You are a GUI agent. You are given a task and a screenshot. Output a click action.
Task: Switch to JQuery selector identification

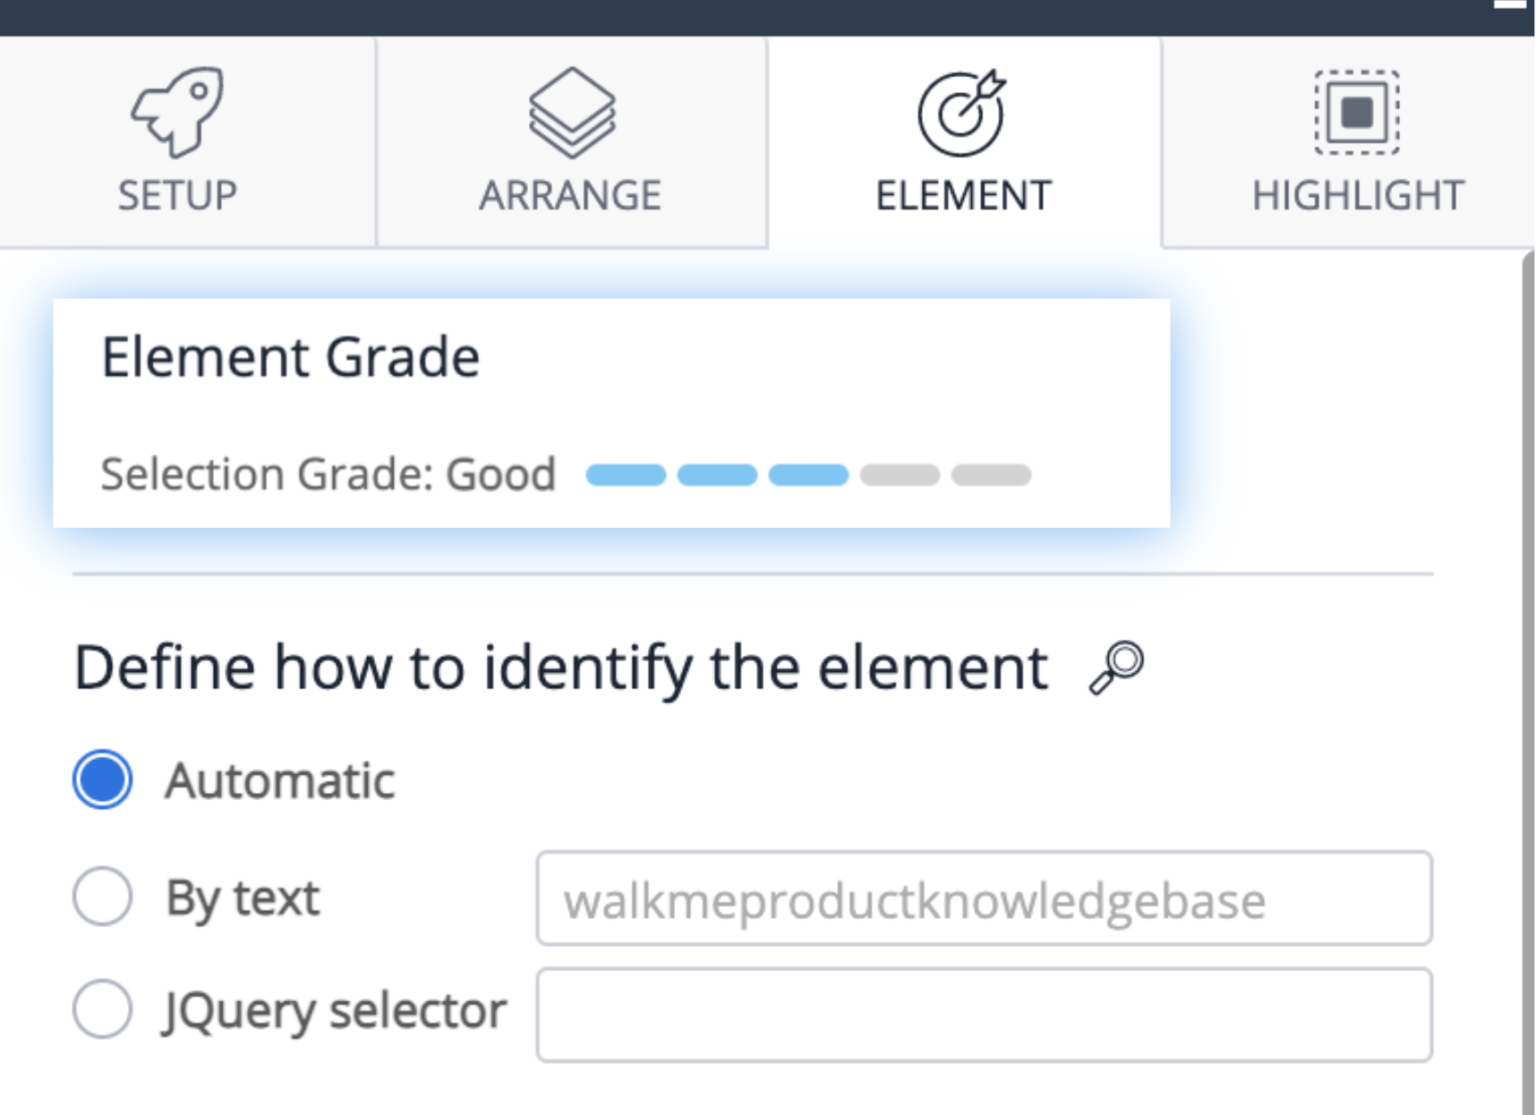tap(101, 1010)
